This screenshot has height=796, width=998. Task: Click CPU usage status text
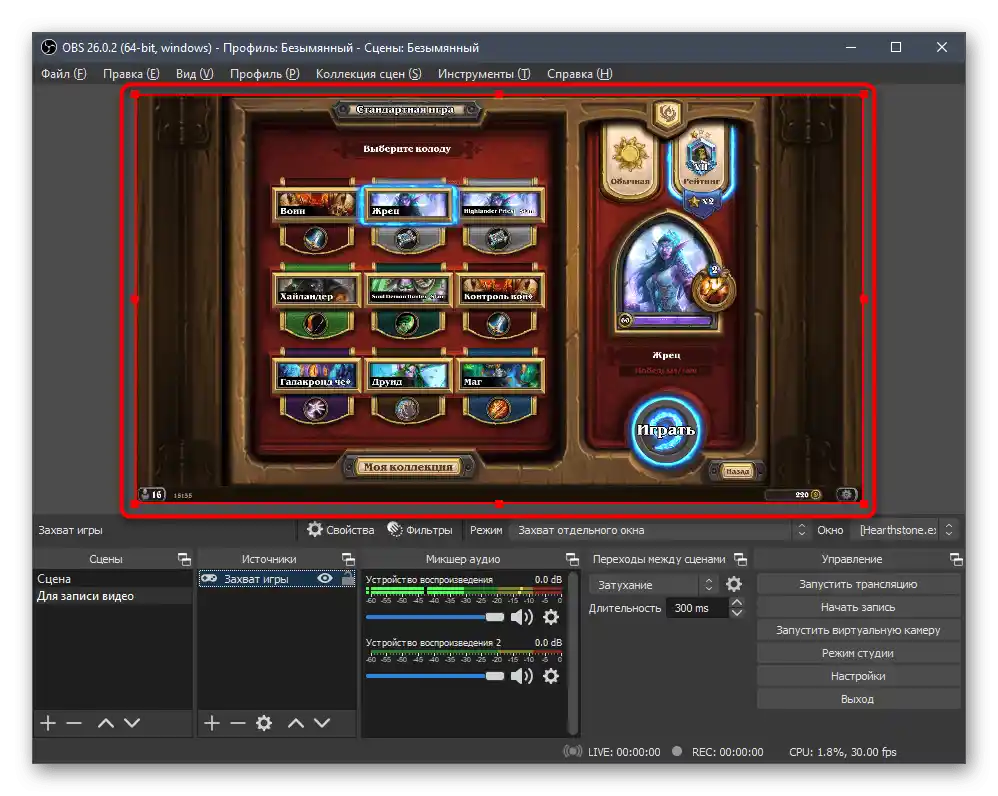[x=843, y=752]
